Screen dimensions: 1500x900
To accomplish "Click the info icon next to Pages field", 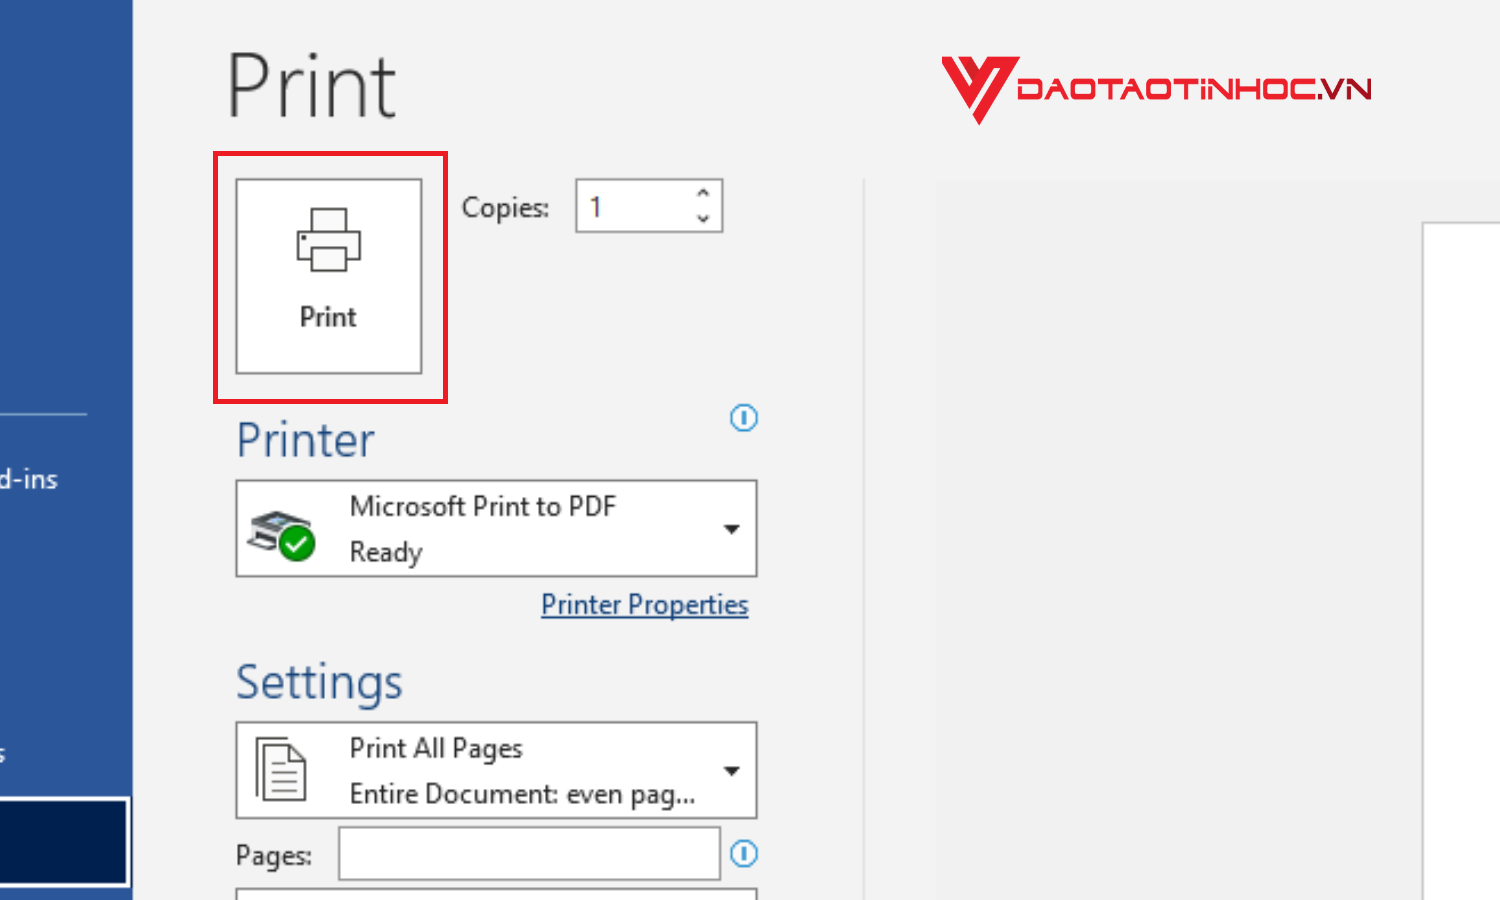I will (744, 853).
